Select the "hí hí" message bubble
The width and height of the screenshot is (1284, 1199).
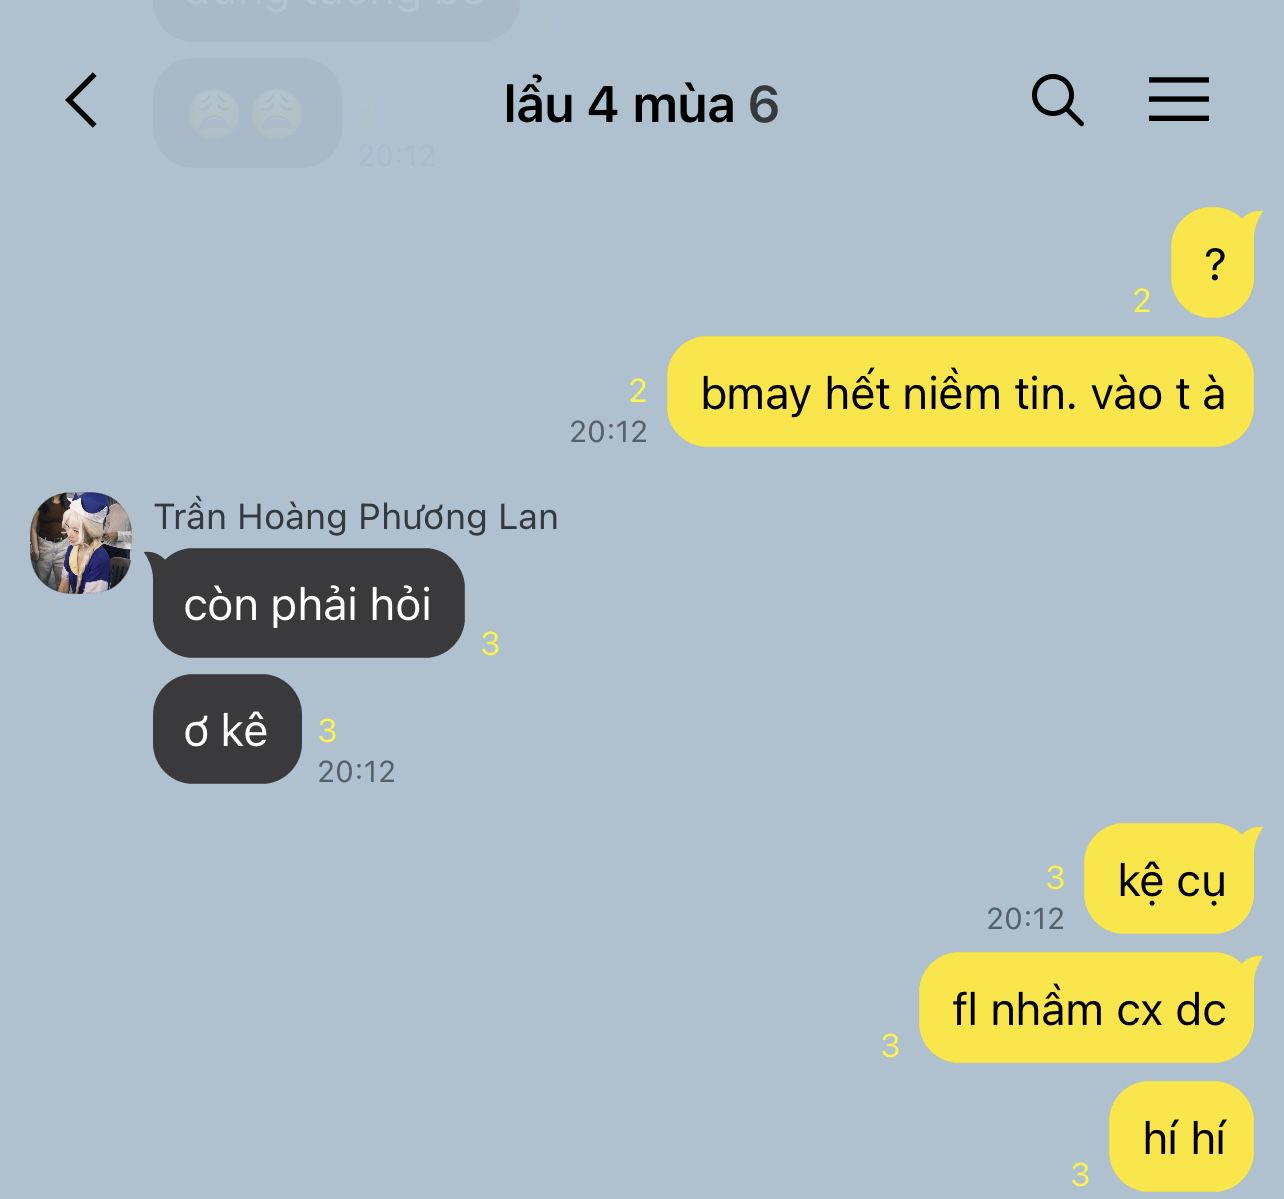pos(1182,1137)
